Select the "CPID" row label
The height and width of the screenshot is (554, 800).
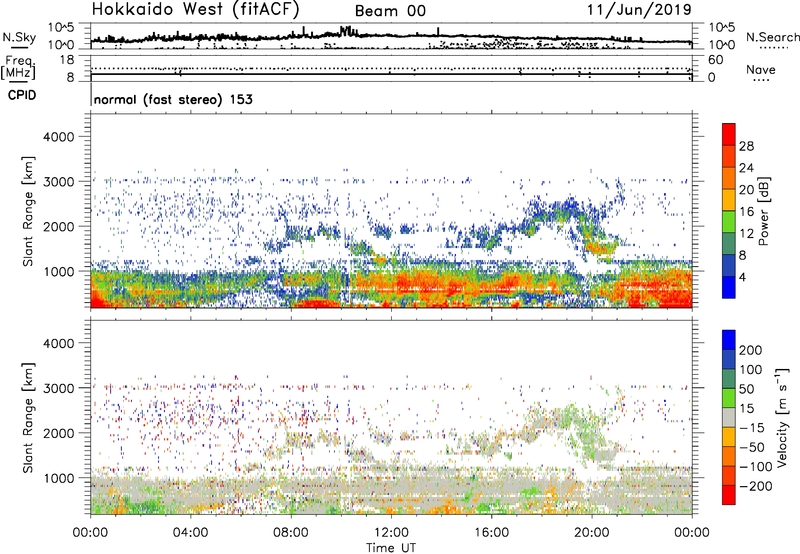pos(22,95)
